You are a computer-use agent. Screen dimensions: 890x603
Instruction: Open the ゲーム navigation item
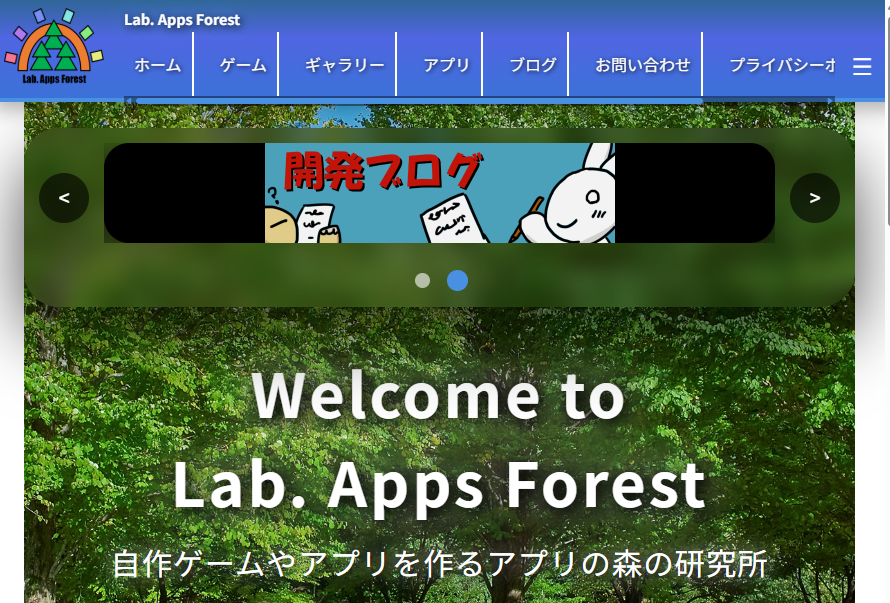[243, 65]
